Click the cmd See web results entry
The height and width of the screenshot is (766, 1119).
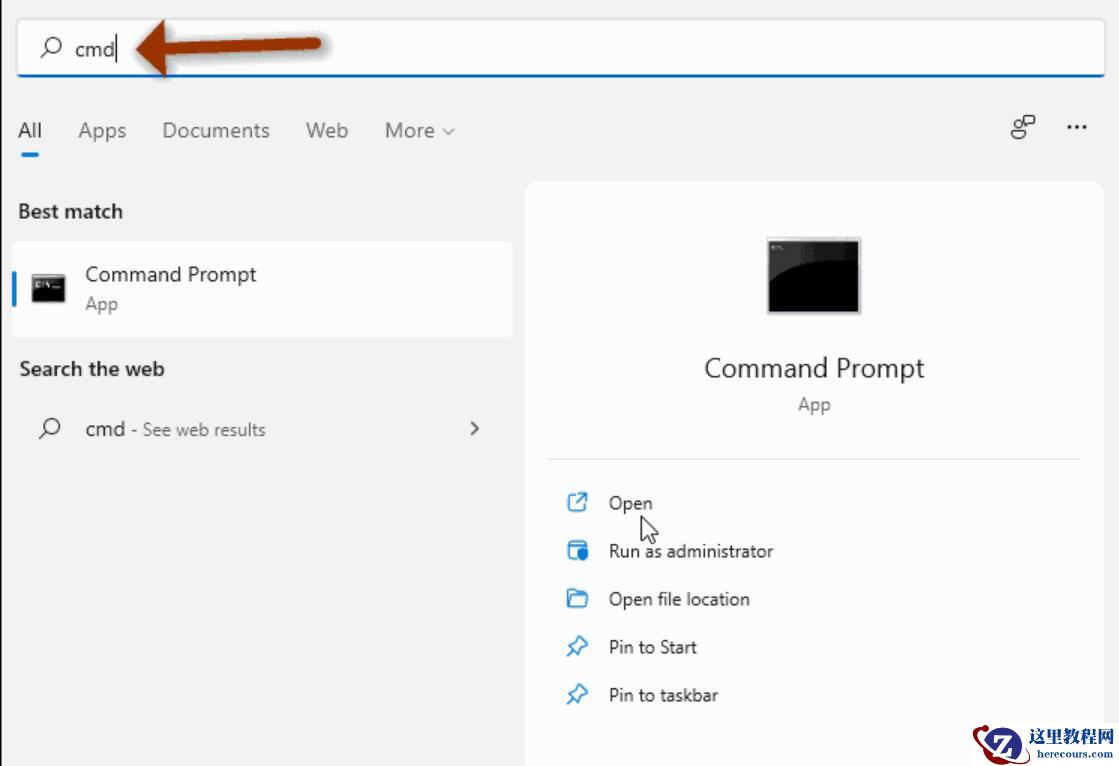click(x=175, y=429)
